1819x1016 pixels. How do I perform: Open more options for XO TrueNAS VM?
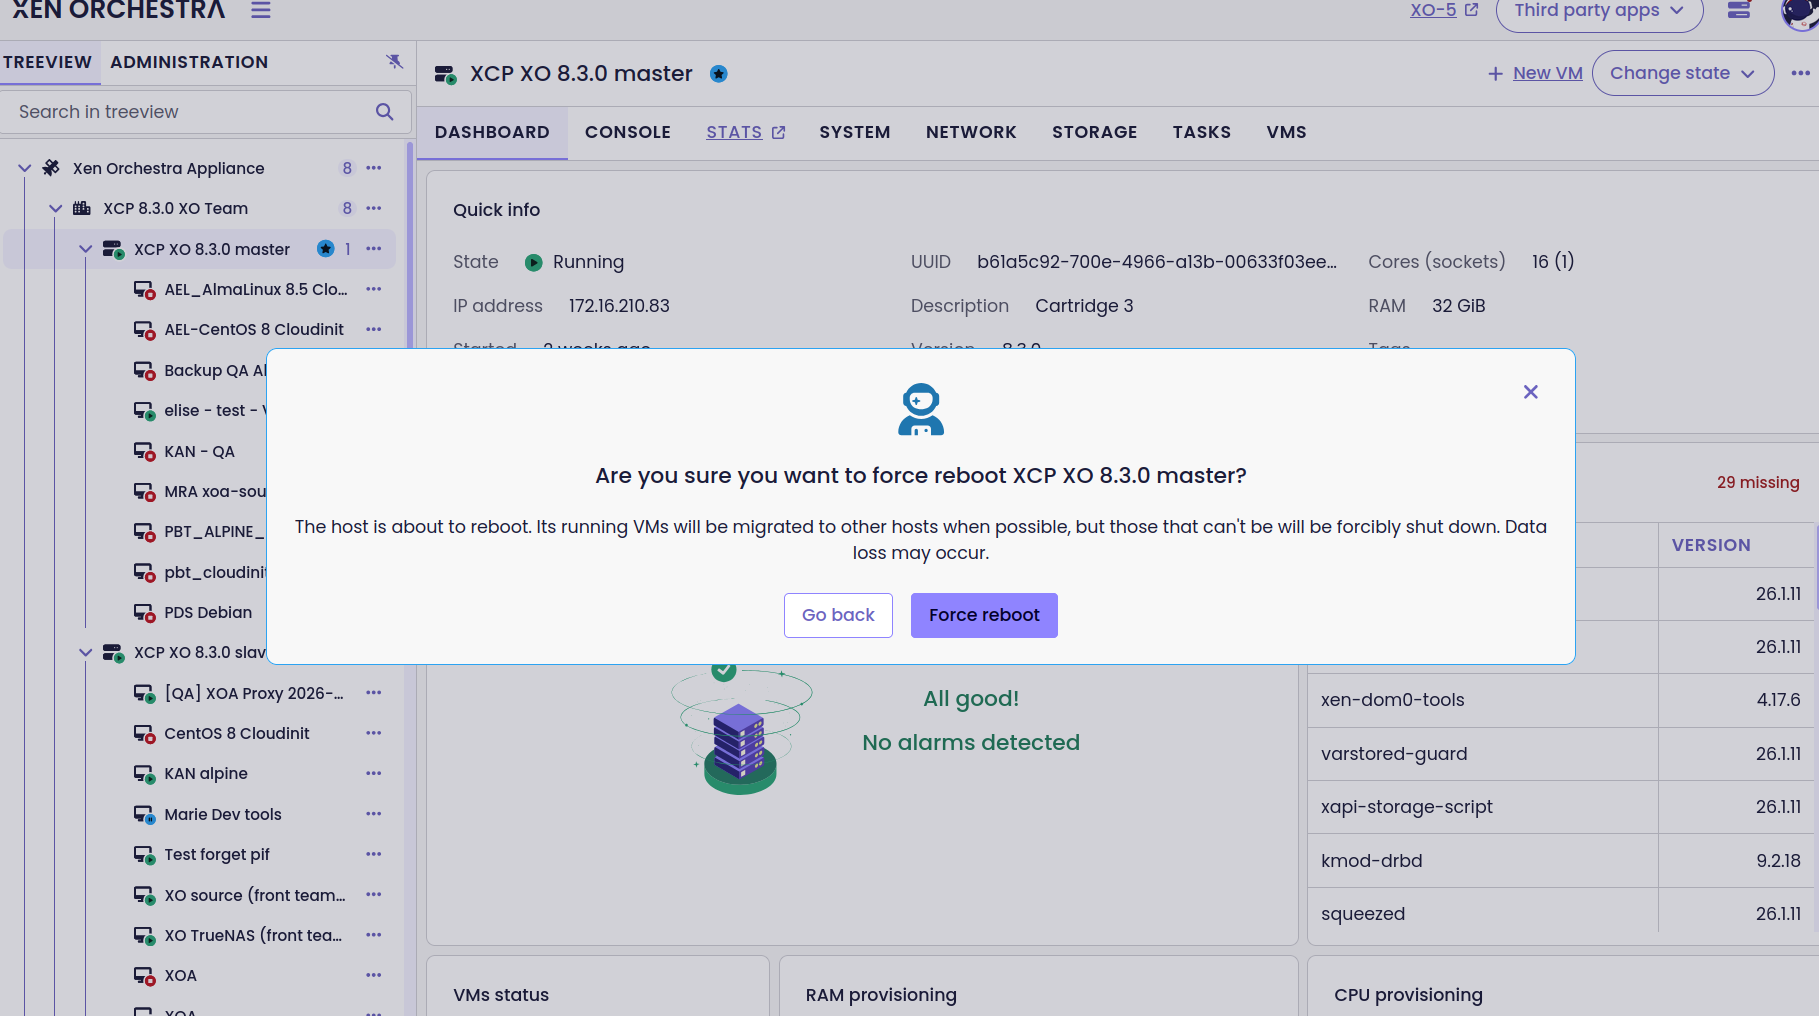click(x=374, y=935)
